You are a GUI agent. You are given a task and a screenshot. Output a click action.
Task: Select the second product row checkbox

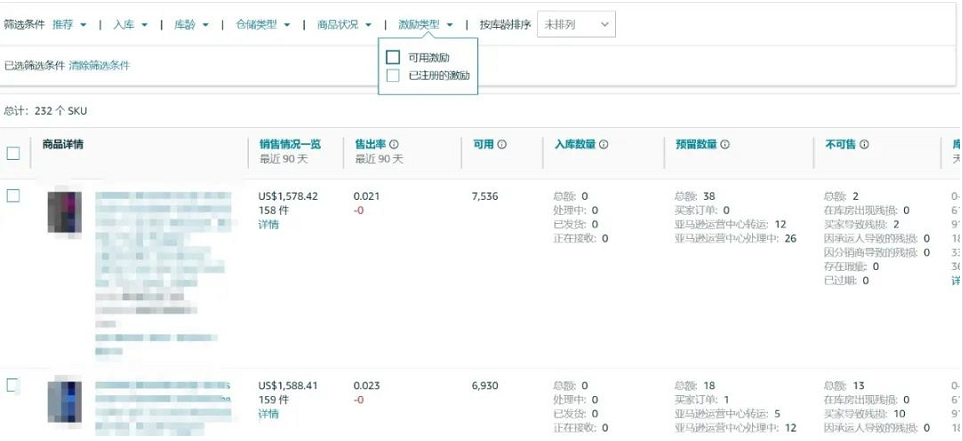pyautogui.click(x=13, y=385)
